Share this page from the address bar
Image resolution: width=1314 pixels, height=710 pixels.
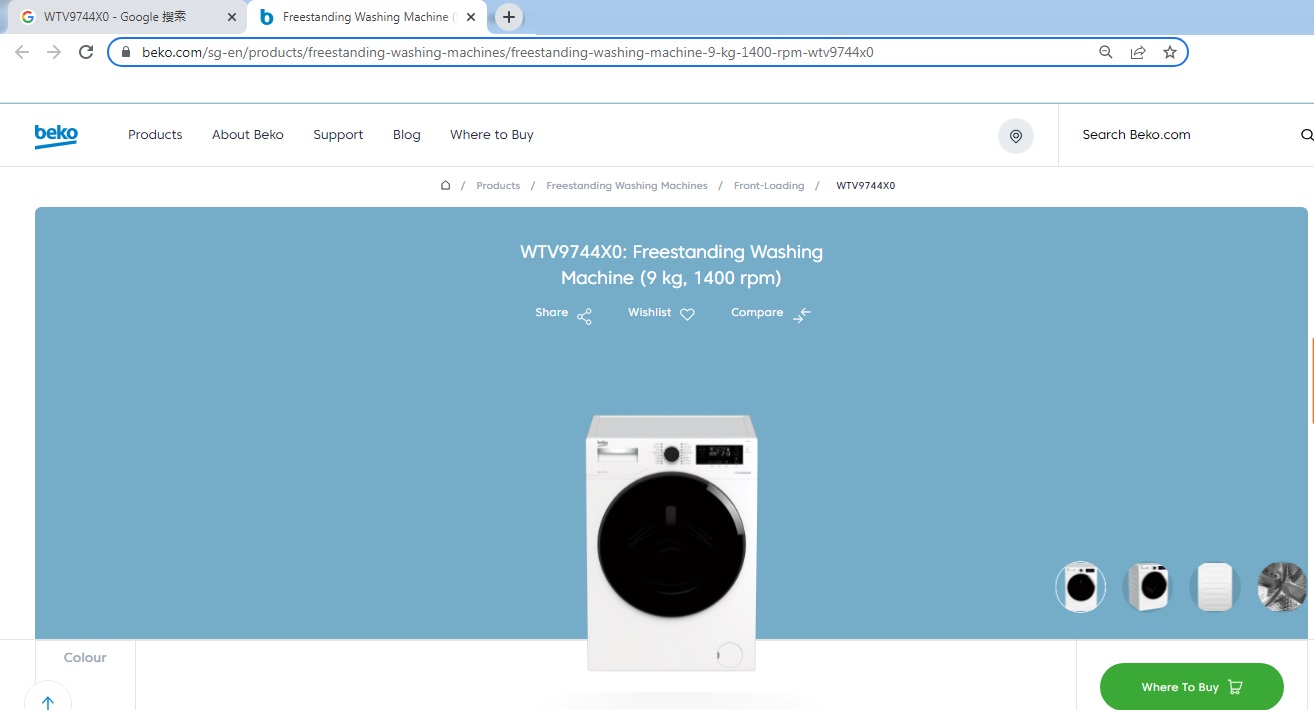[1138, 52]
